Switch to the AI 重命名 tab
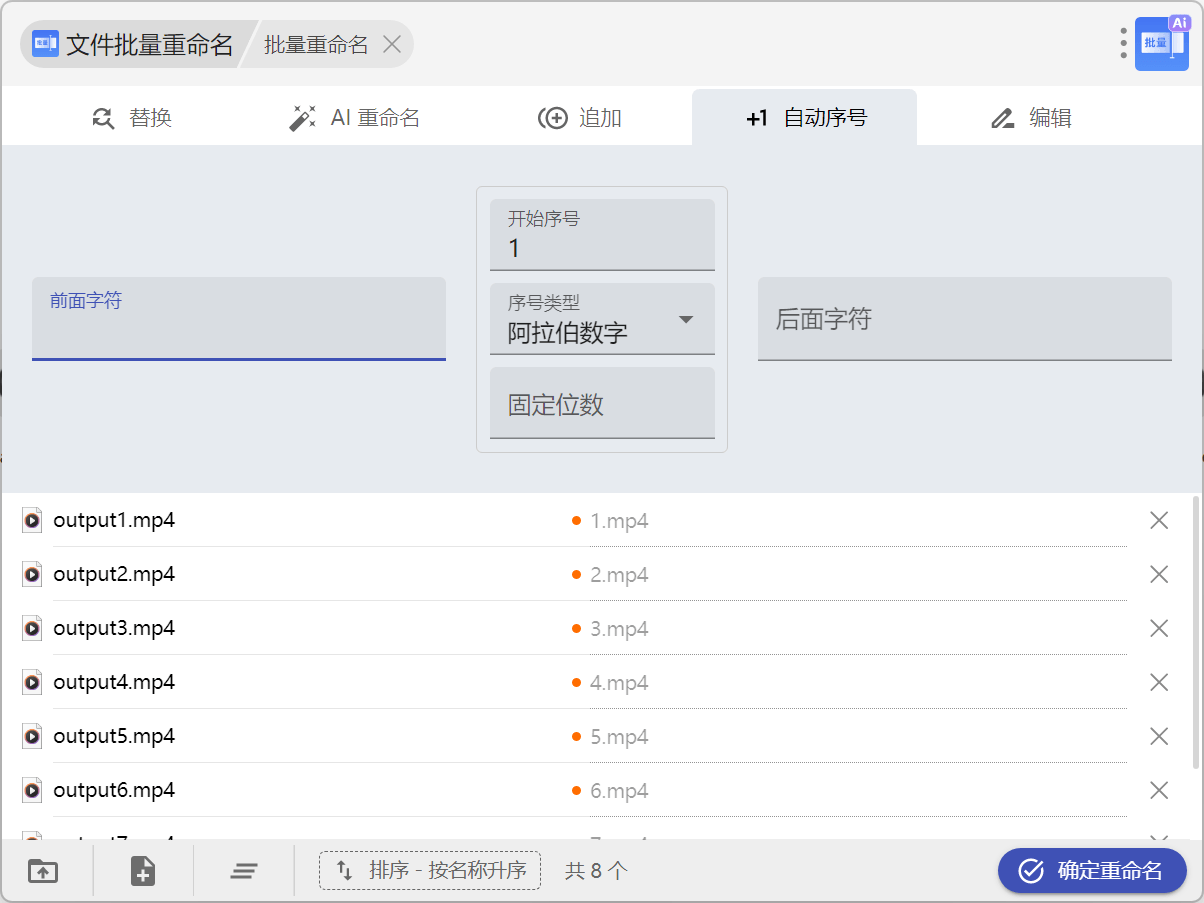This screenshot has width=1204, height=903. [354, 118]
